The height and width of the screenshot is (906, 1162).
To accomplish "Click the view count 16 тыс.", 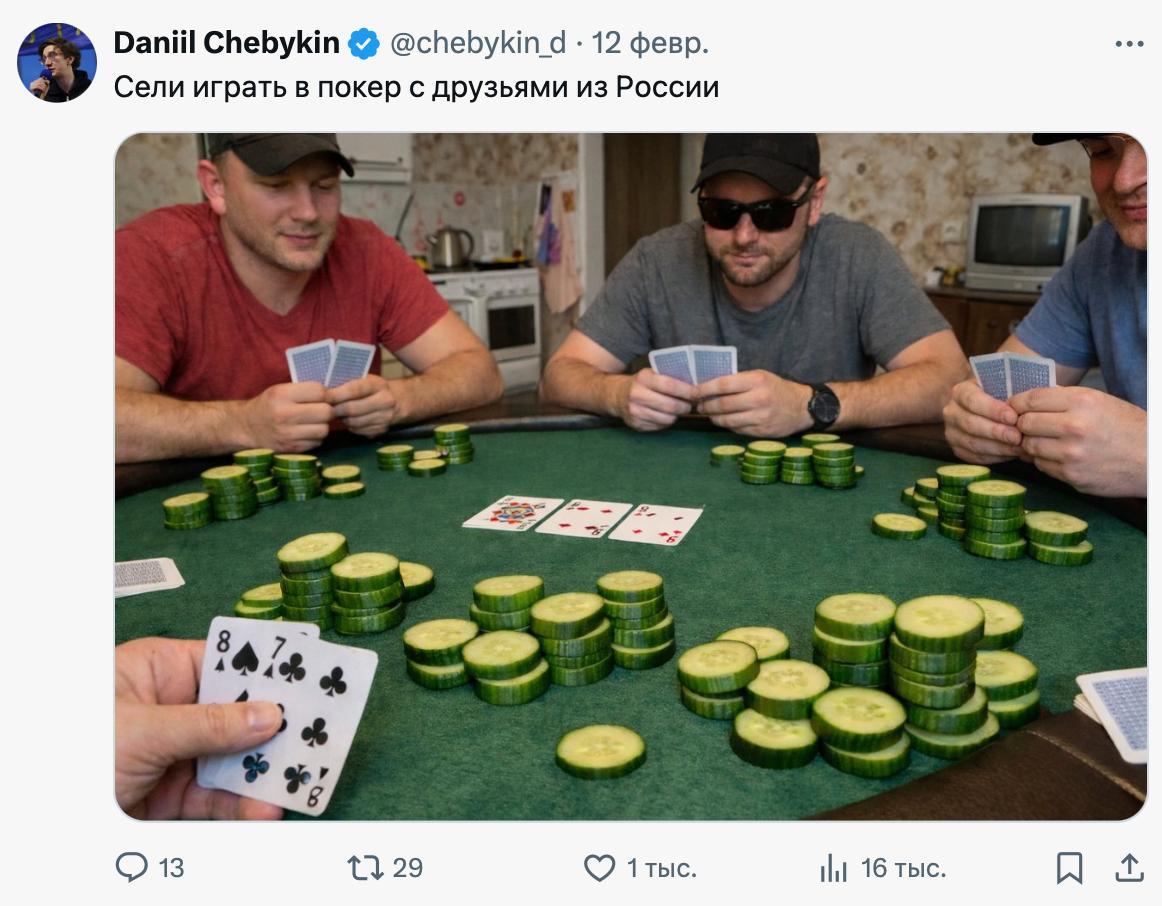I will click(903, 868).
